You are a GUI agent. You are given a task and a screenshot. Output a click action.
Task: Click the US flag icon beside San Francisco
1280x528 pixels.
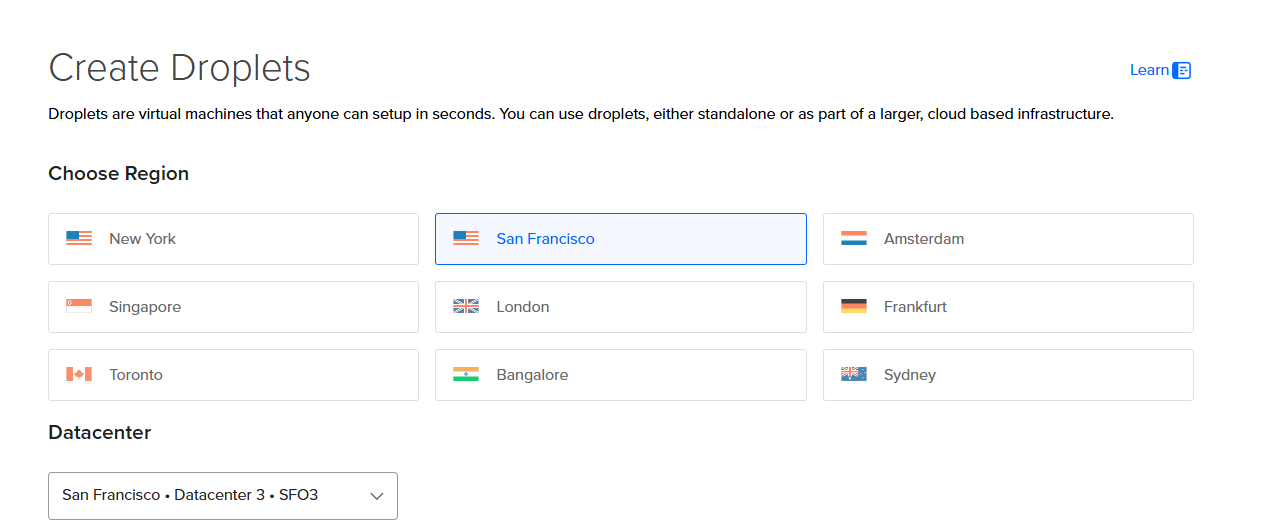466,238
